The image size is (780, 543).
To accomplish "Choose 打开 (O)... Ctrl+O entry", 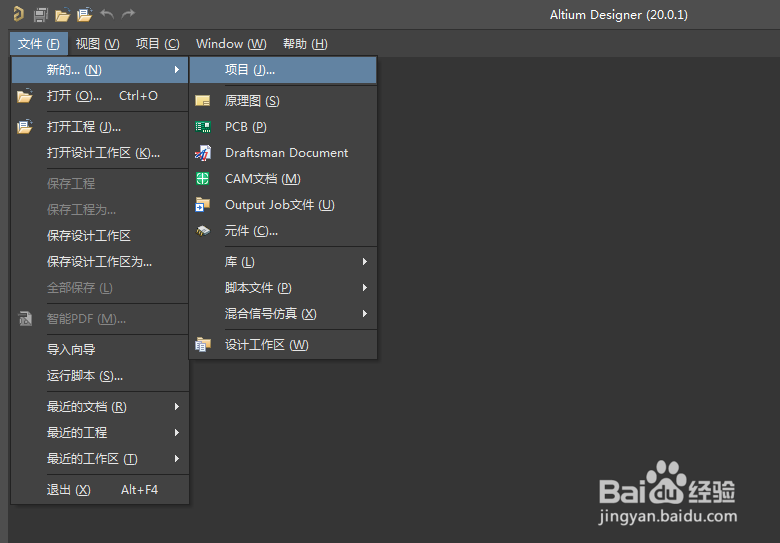I will click(x=100, y=95).
